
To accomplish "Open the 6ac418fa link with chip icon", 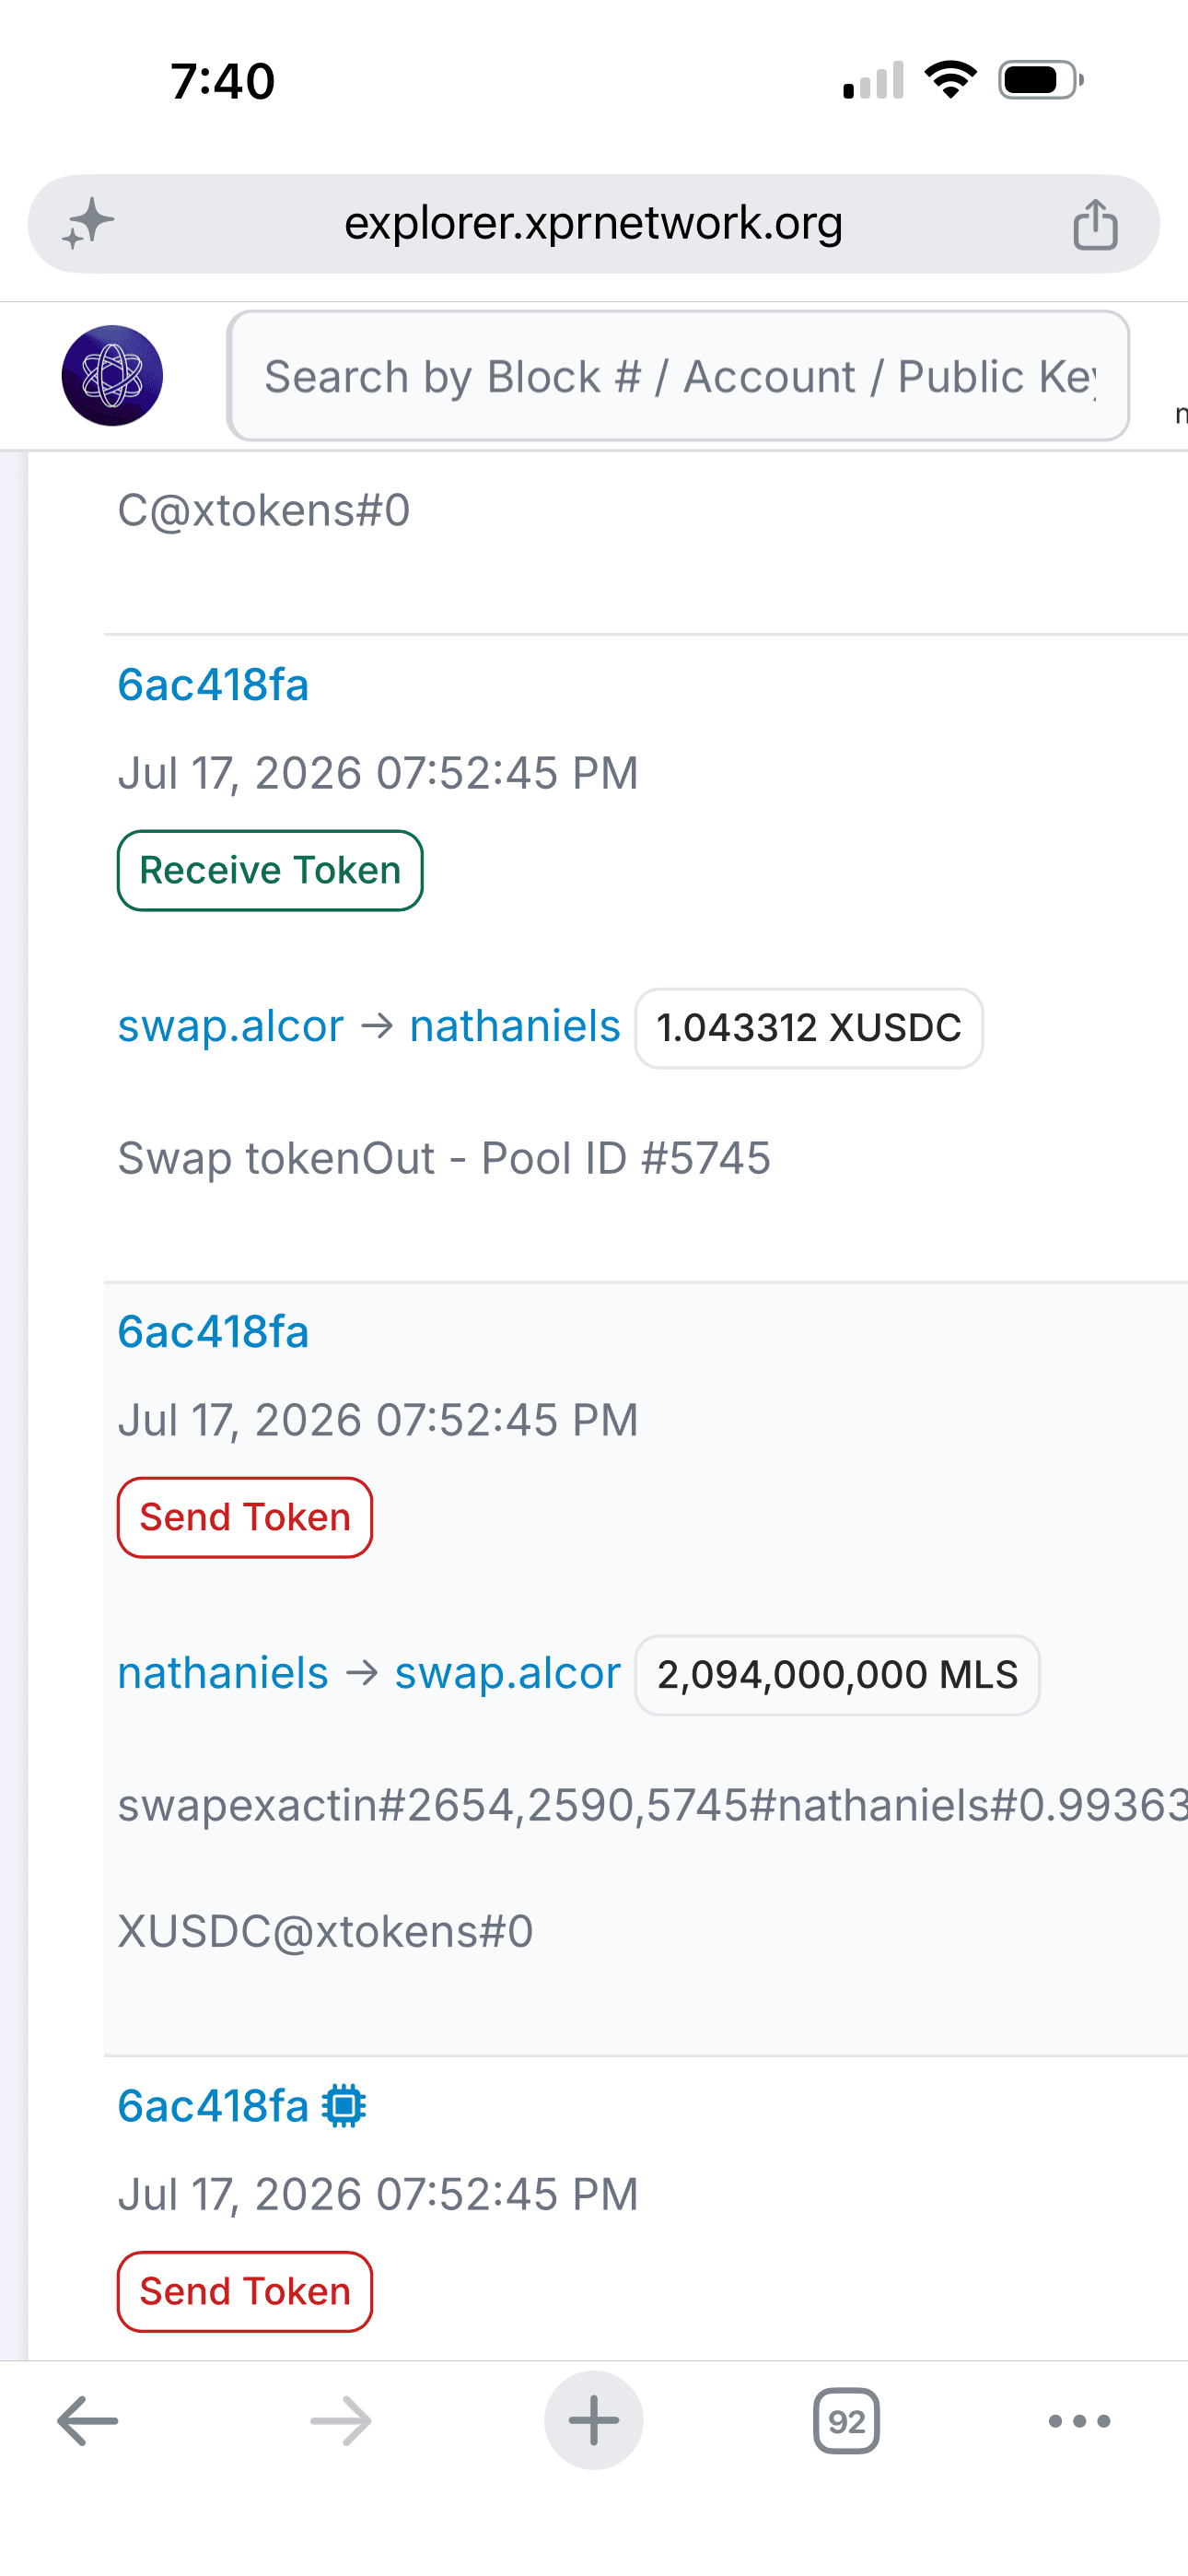I will (x=213, y=2106).
